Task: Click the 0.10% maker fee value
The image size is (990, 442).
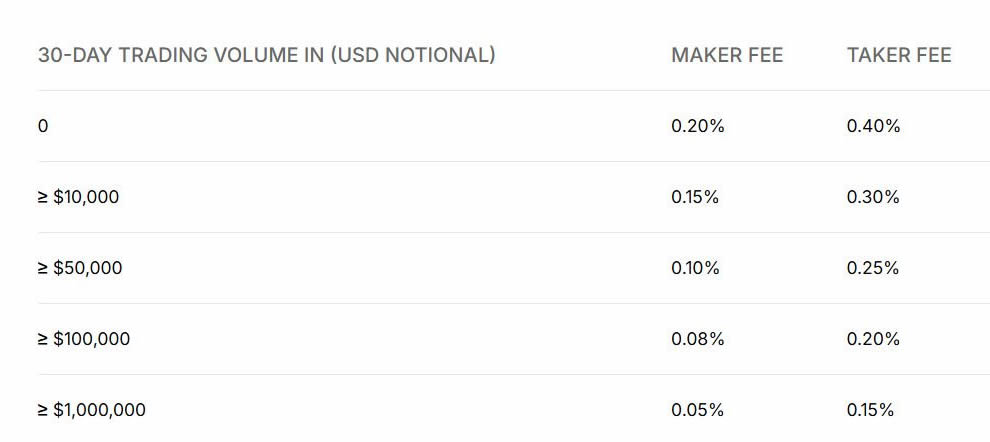Action: point(695,268)
